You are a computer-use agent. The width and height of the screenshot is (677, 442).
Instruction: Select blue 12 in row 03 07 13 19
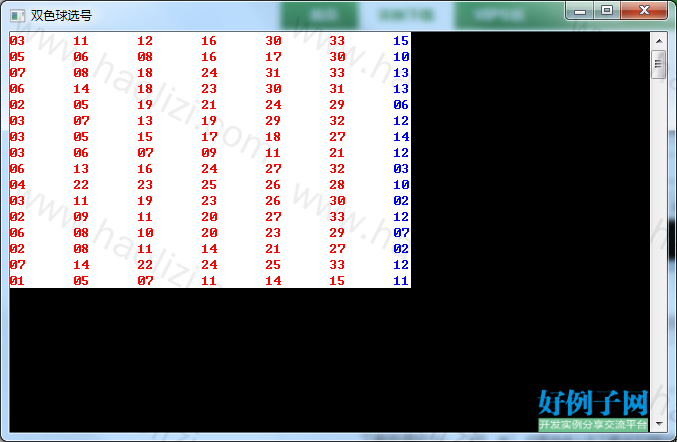401,120
